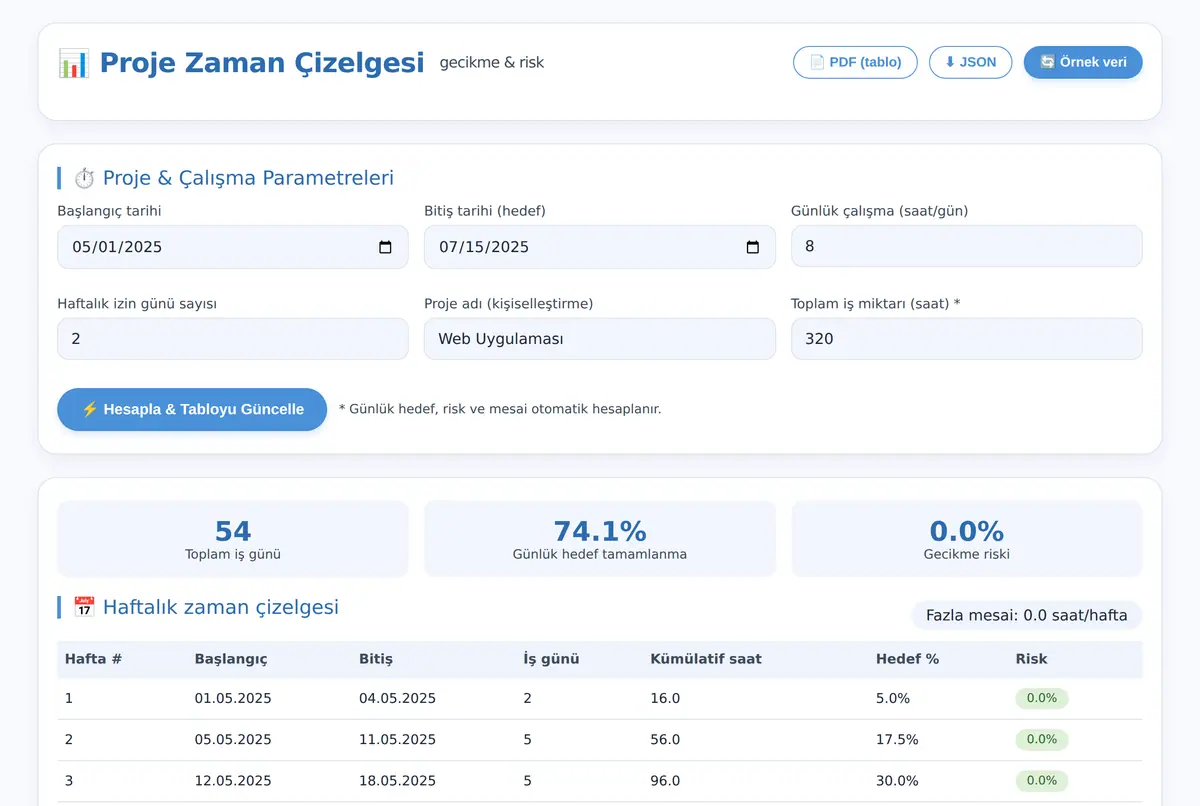Click cumulative hours 16.0 cell

665,698
